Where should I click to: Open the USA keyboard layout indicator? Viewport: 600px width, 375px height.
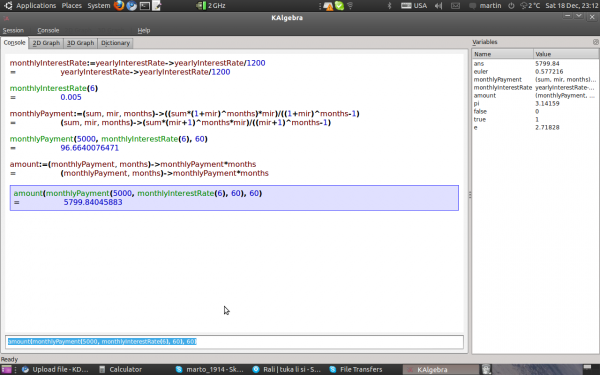click(x=414, y=5)
